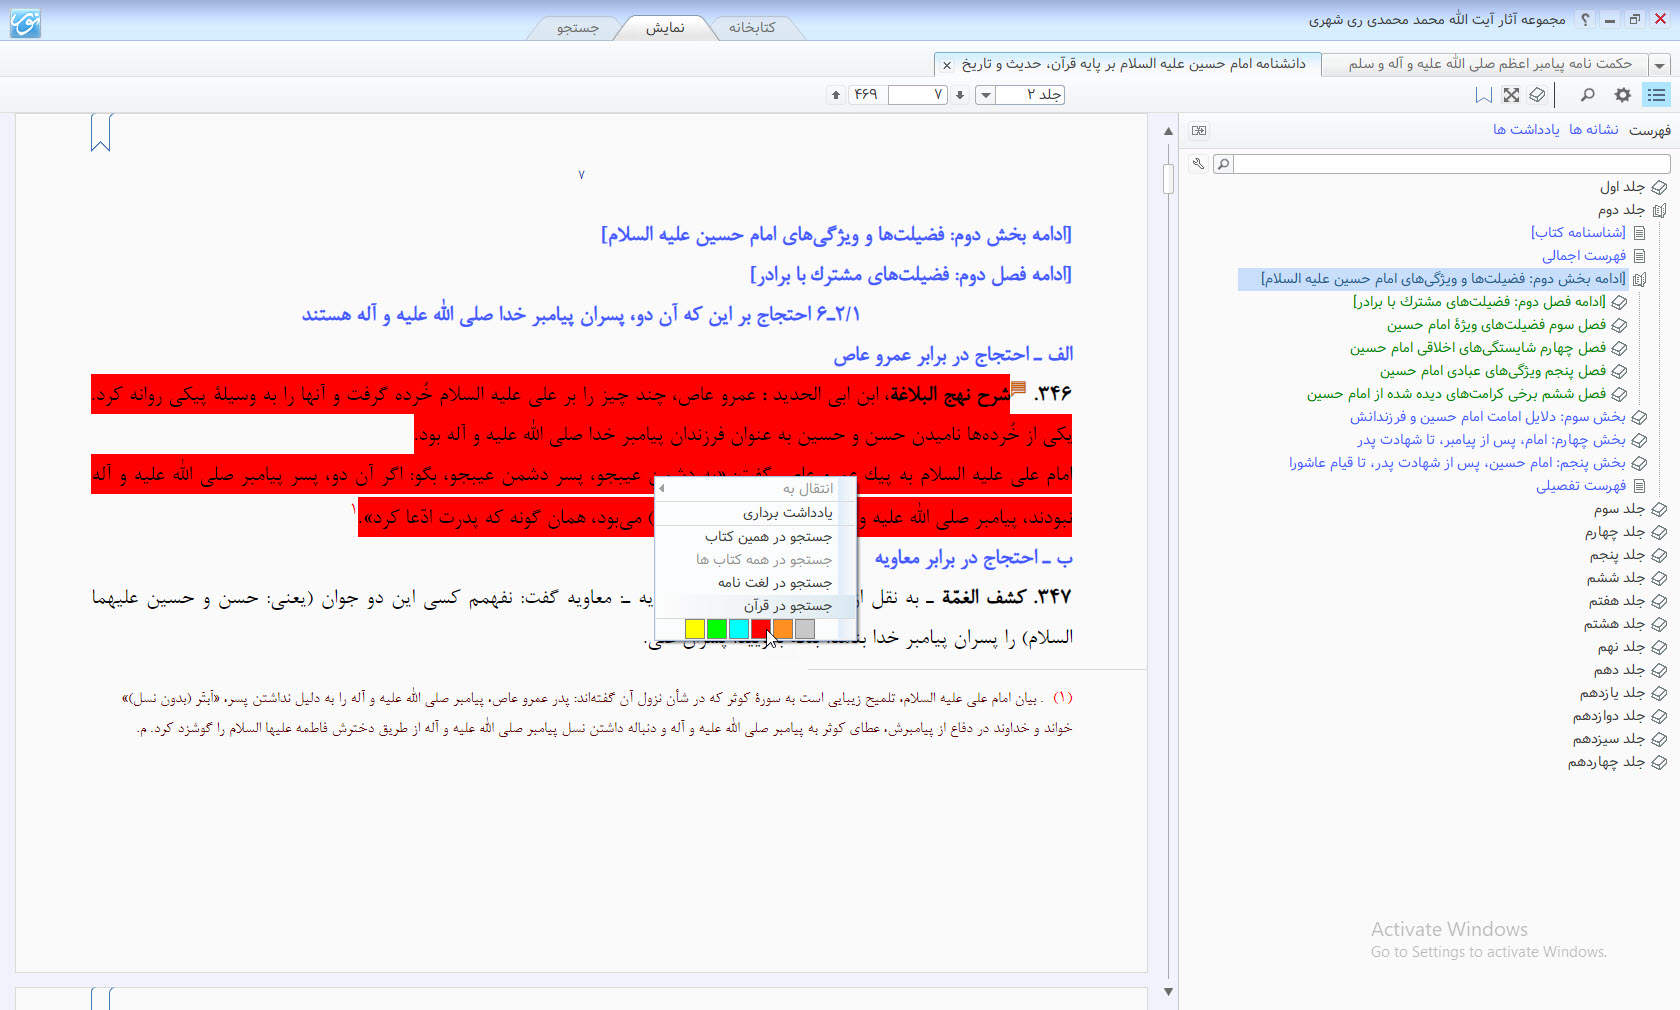Open the نشانه ها panel link
Screen dimensions: 1680x1010
point(1593,130)
